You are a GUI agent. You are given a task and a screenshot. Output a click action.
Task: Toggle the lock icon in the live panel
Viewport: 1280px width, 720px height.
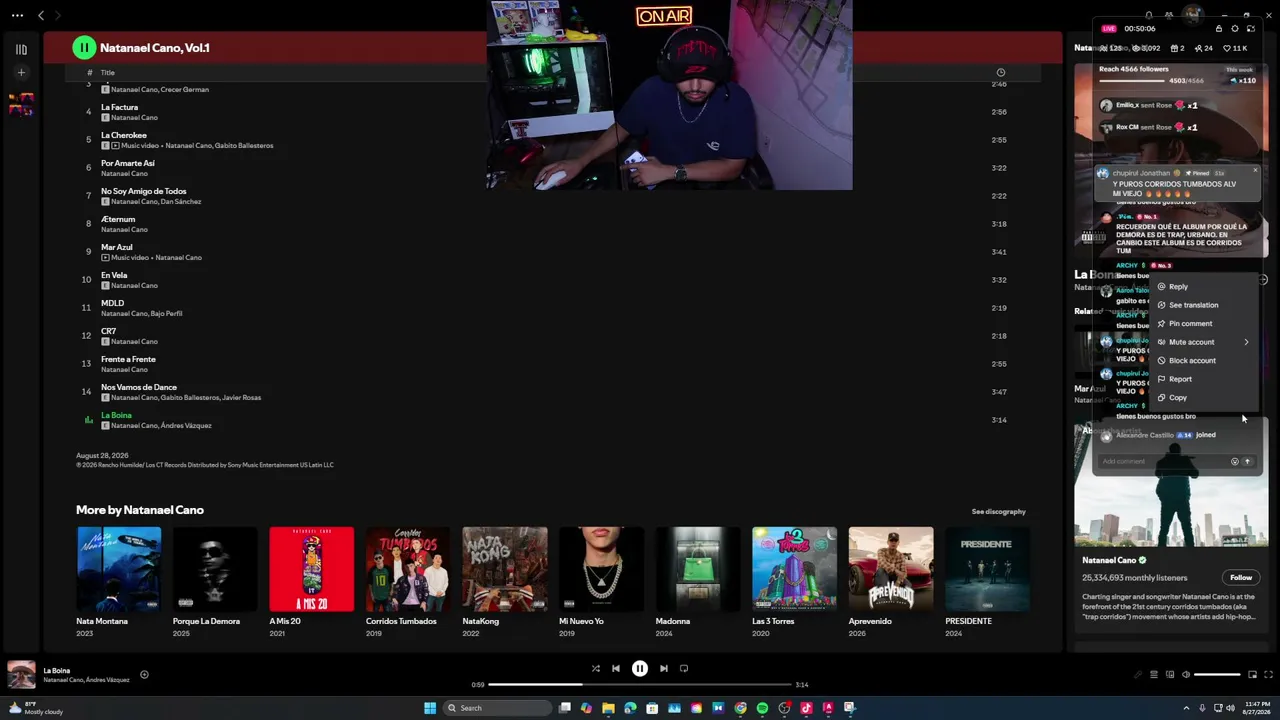(1219, 29)
